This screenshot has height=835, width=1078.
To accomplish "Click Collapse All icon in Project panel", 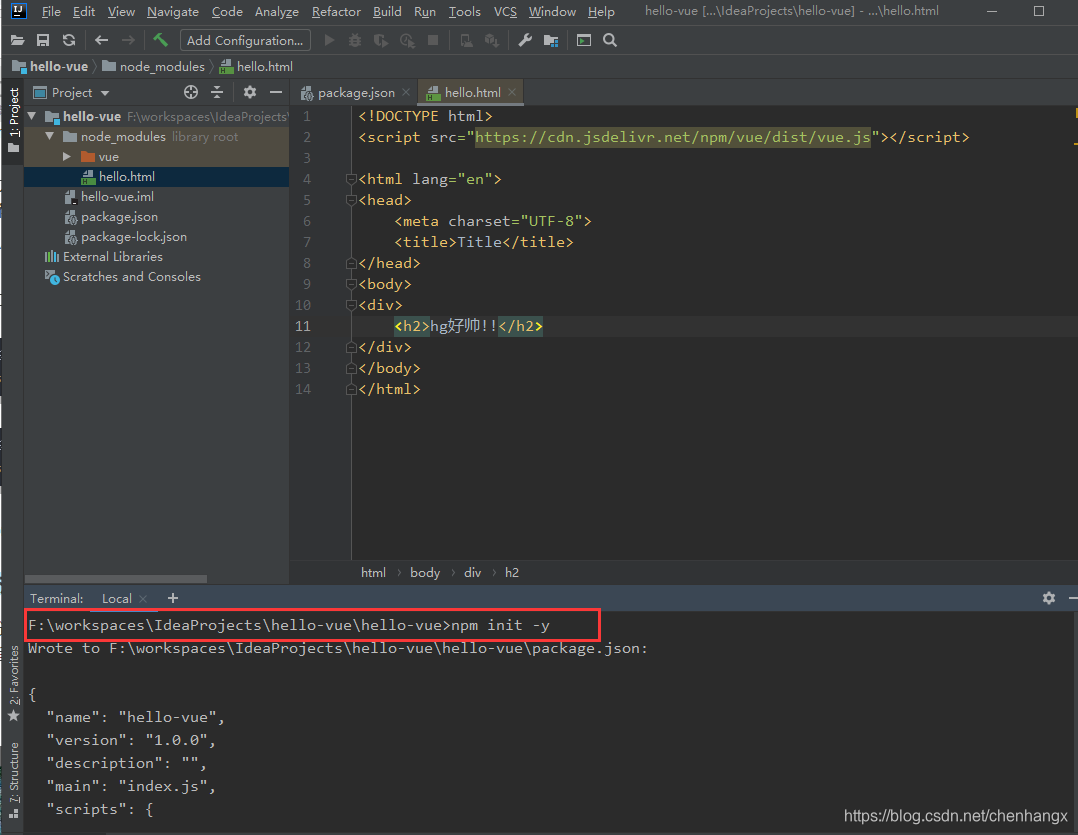I will pyautogui.click(x=217, y=92).
